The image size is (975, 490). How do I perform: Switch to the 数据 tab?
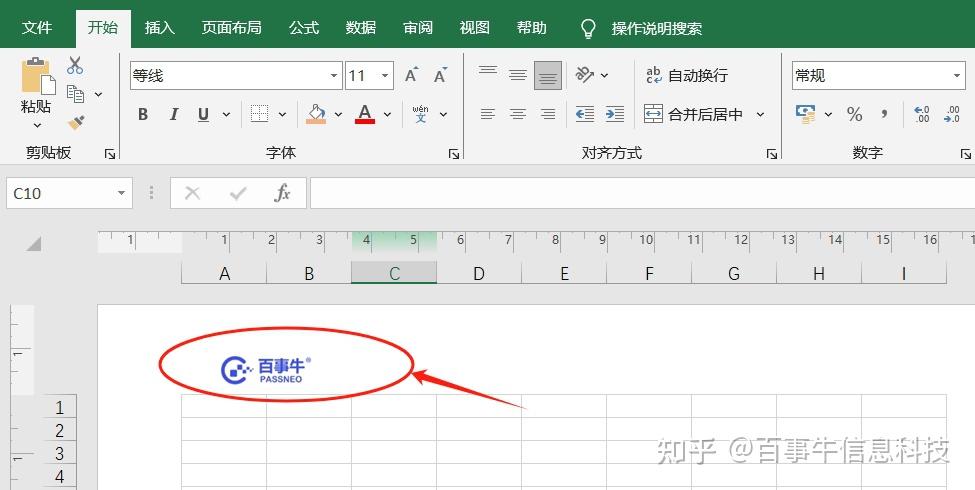[x=361, y=28]
